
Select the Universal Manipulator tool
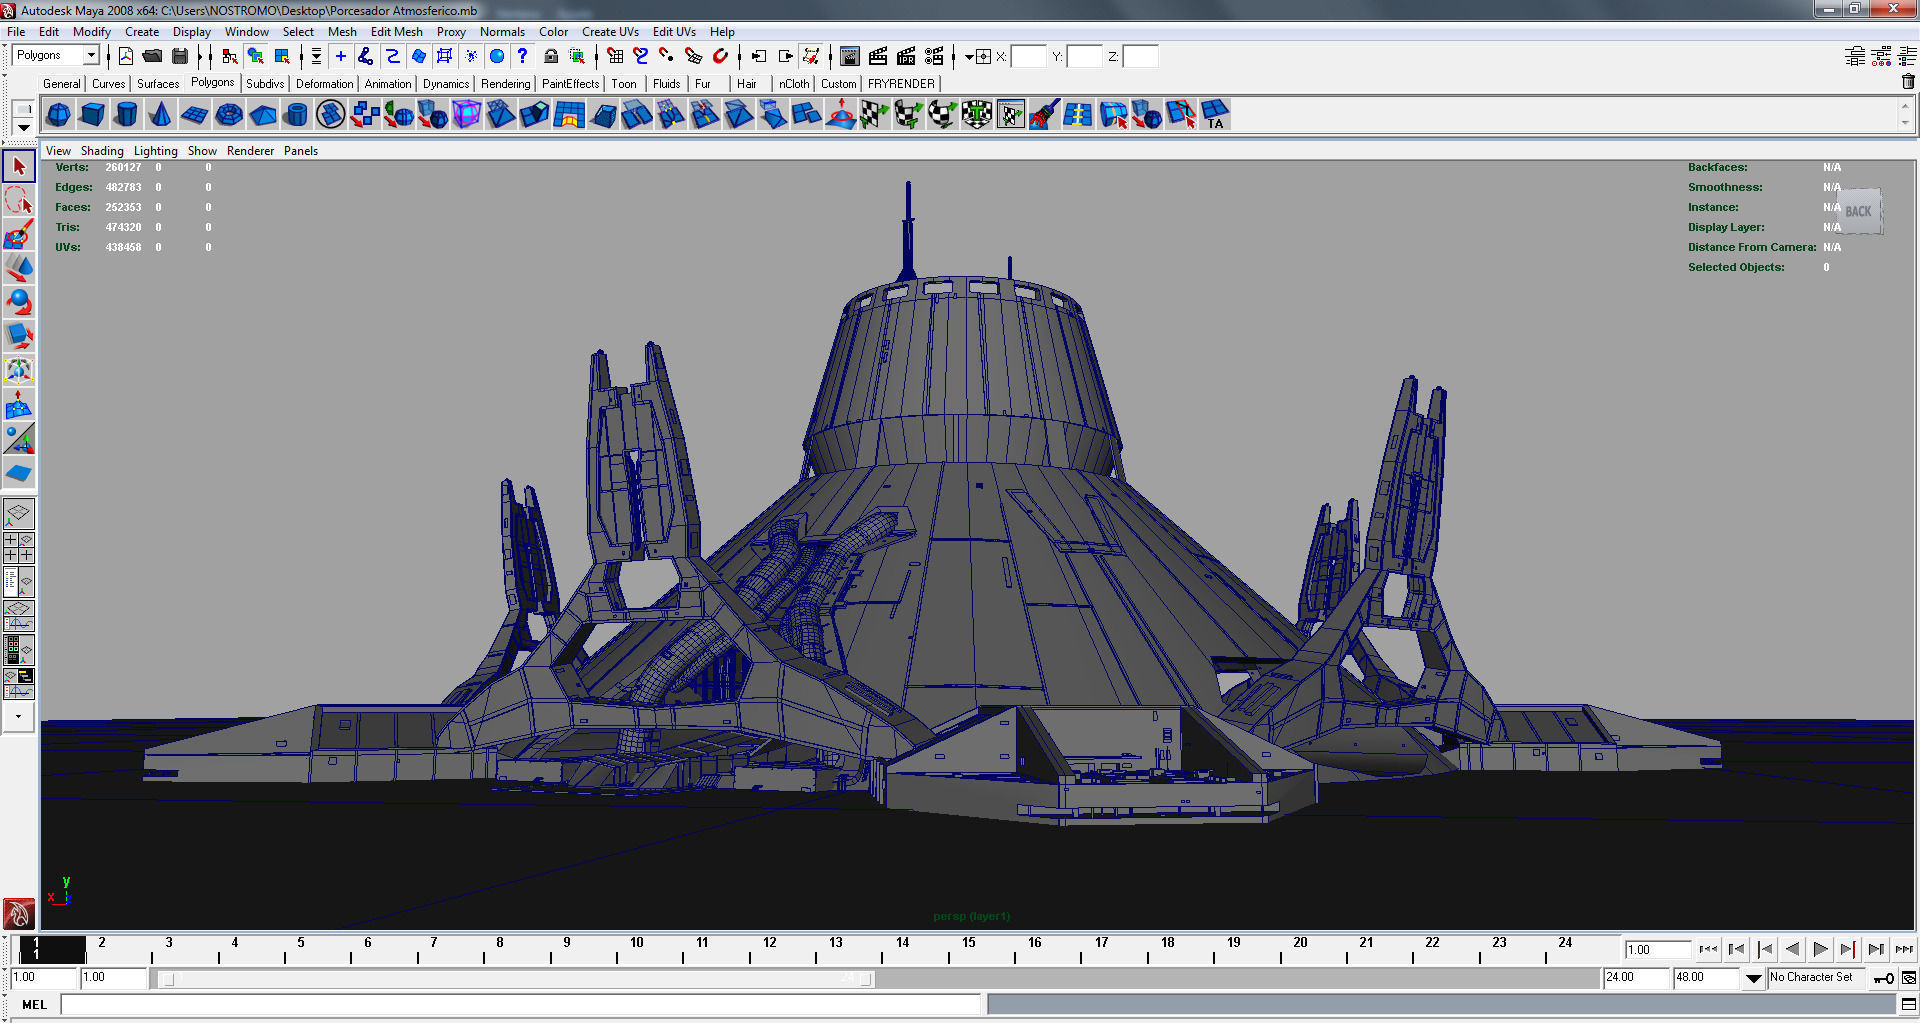click(x=19, y=370)
